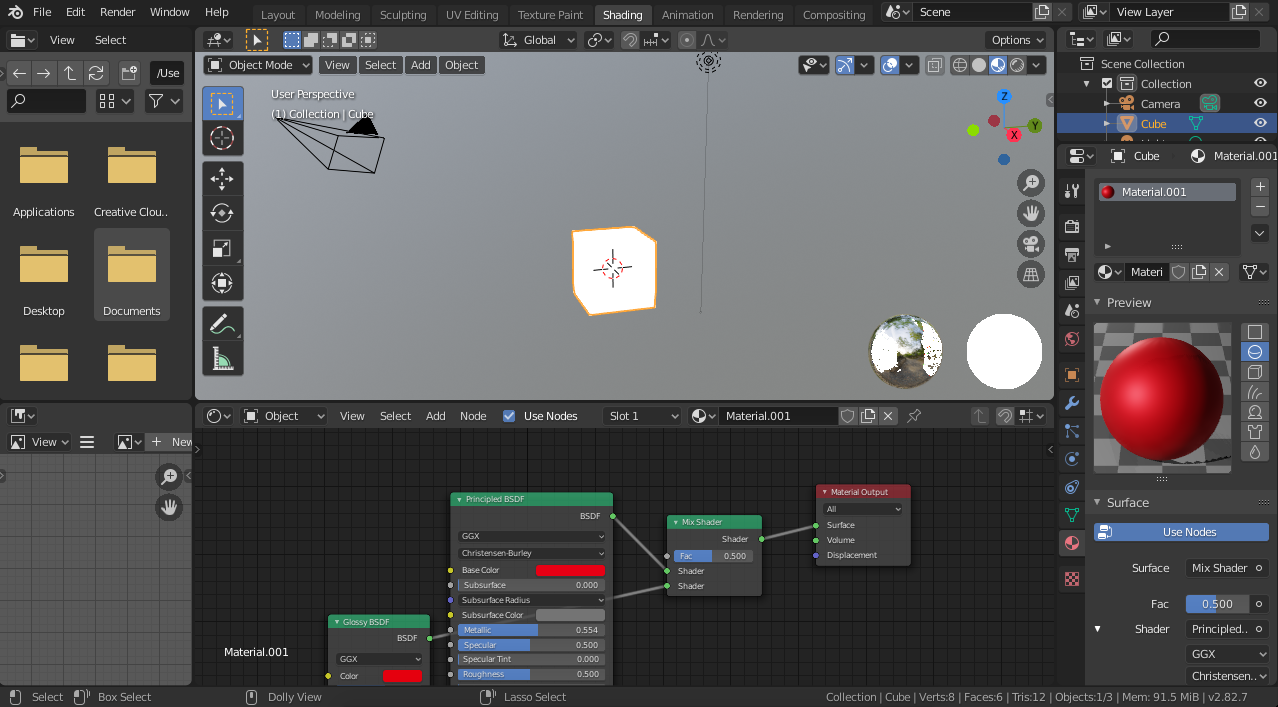
Task: Activate the Rotate tool
Action: 222,213
